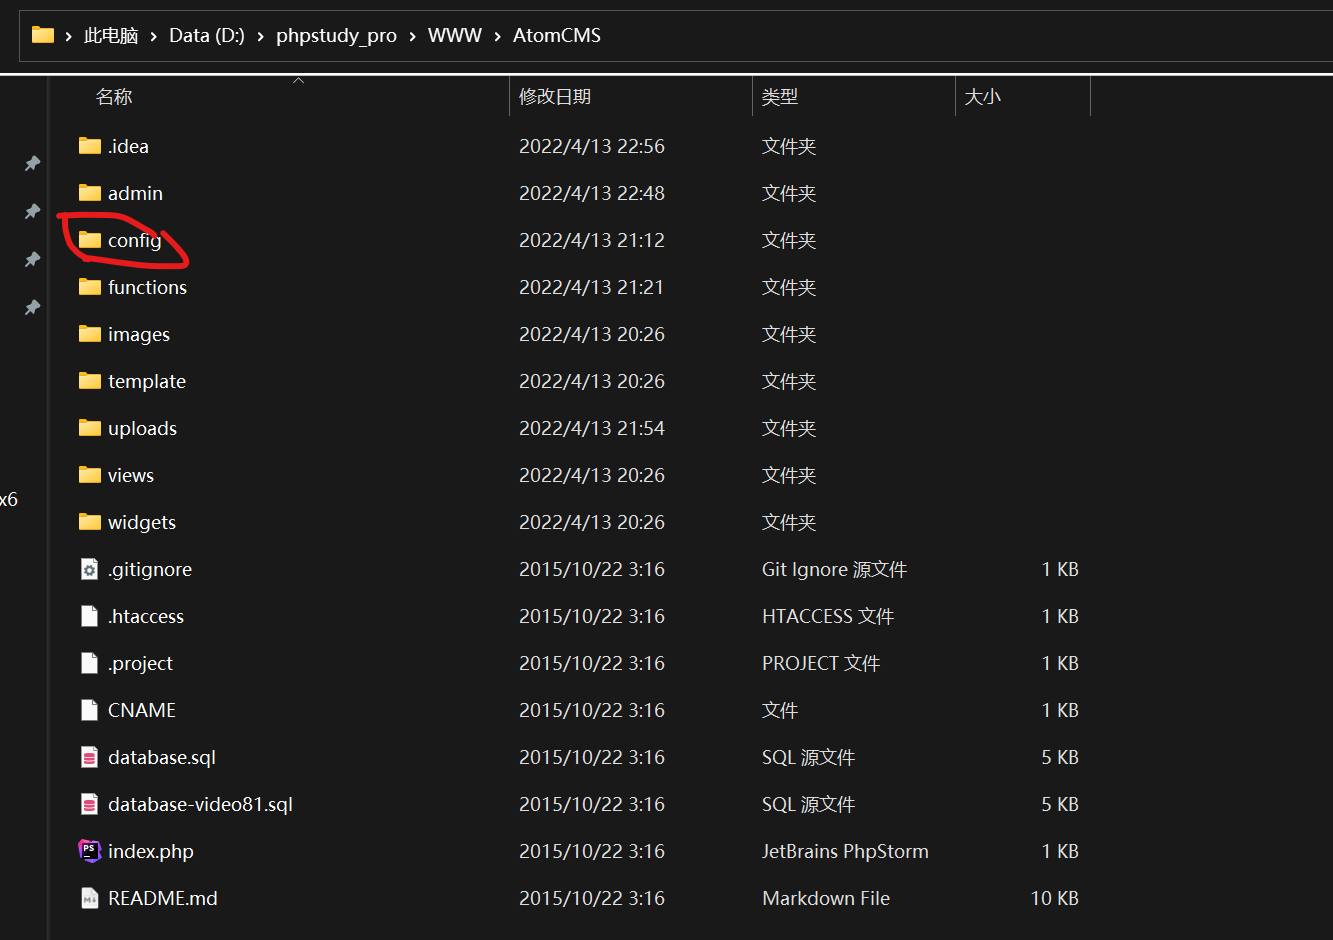Click the README.md markdown file icon
Viewport: 1333px width, 940px height.
[90, 898]
